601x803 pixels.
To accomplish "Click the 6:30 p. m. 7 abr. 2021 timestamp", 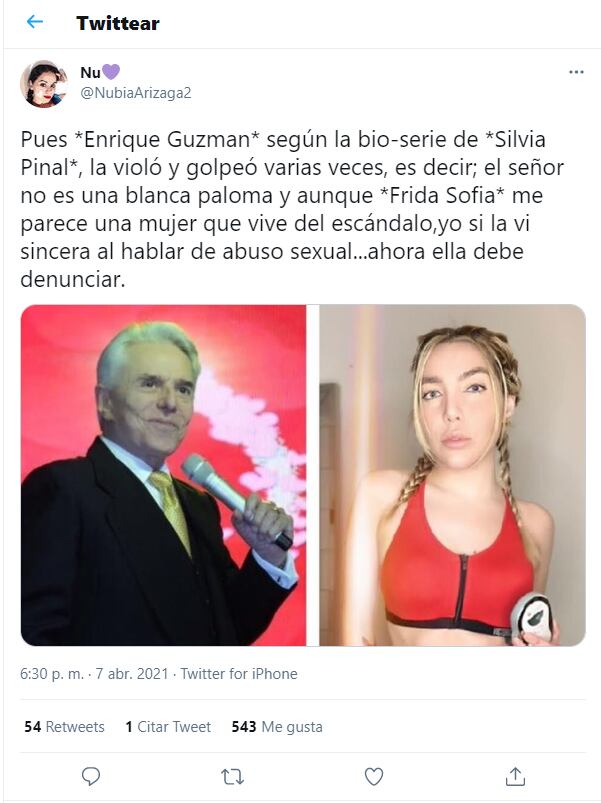I will click(x=94, y=673).
